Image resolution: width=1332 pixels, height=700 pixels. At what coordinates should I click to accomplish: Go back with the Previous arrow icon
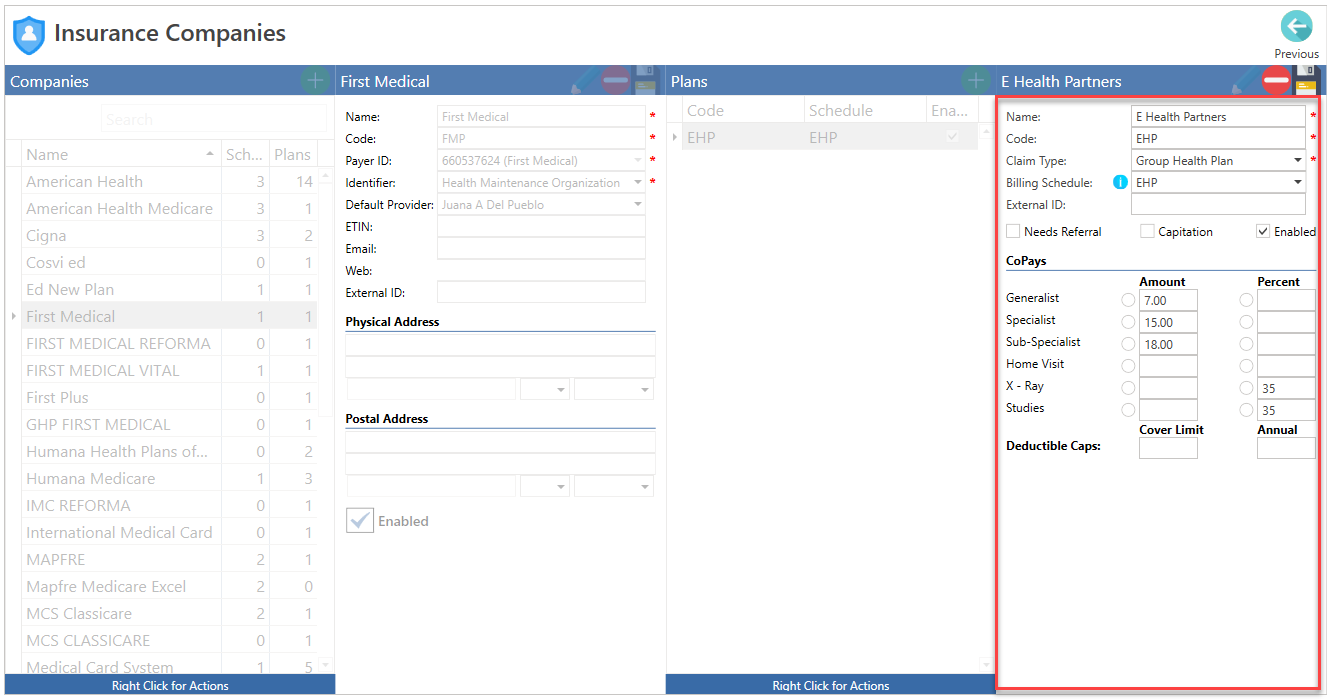click(1296, 26)
